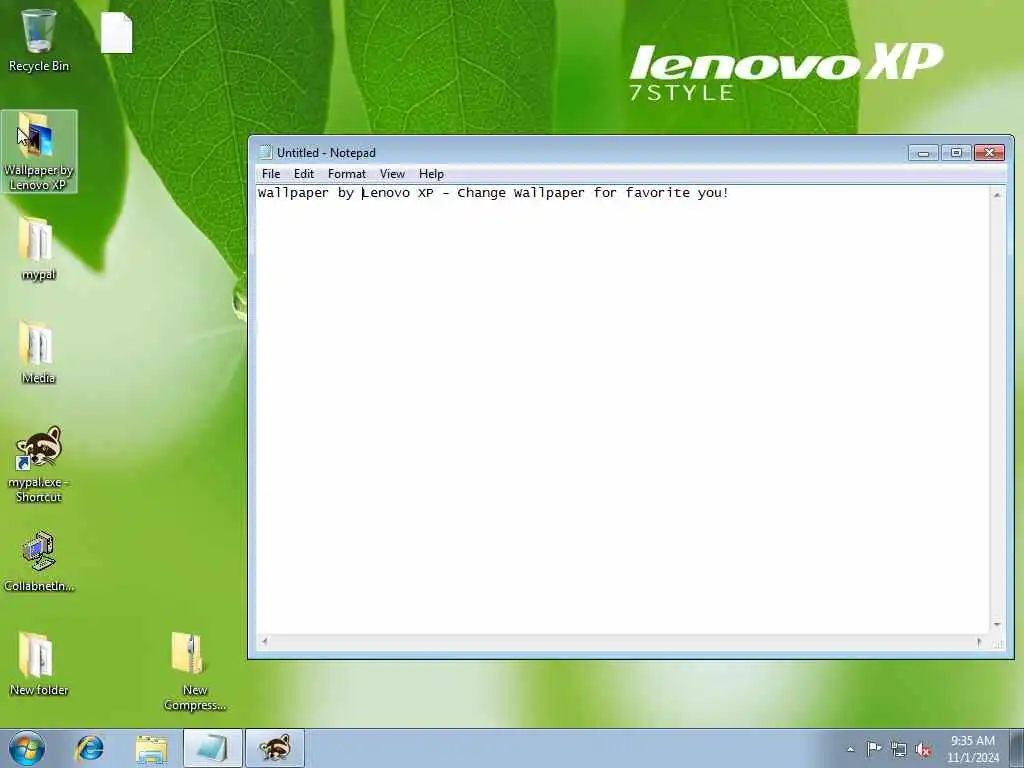Click the muted volume tray icon
Screen dimensions: 1024x768
point(923,749)
